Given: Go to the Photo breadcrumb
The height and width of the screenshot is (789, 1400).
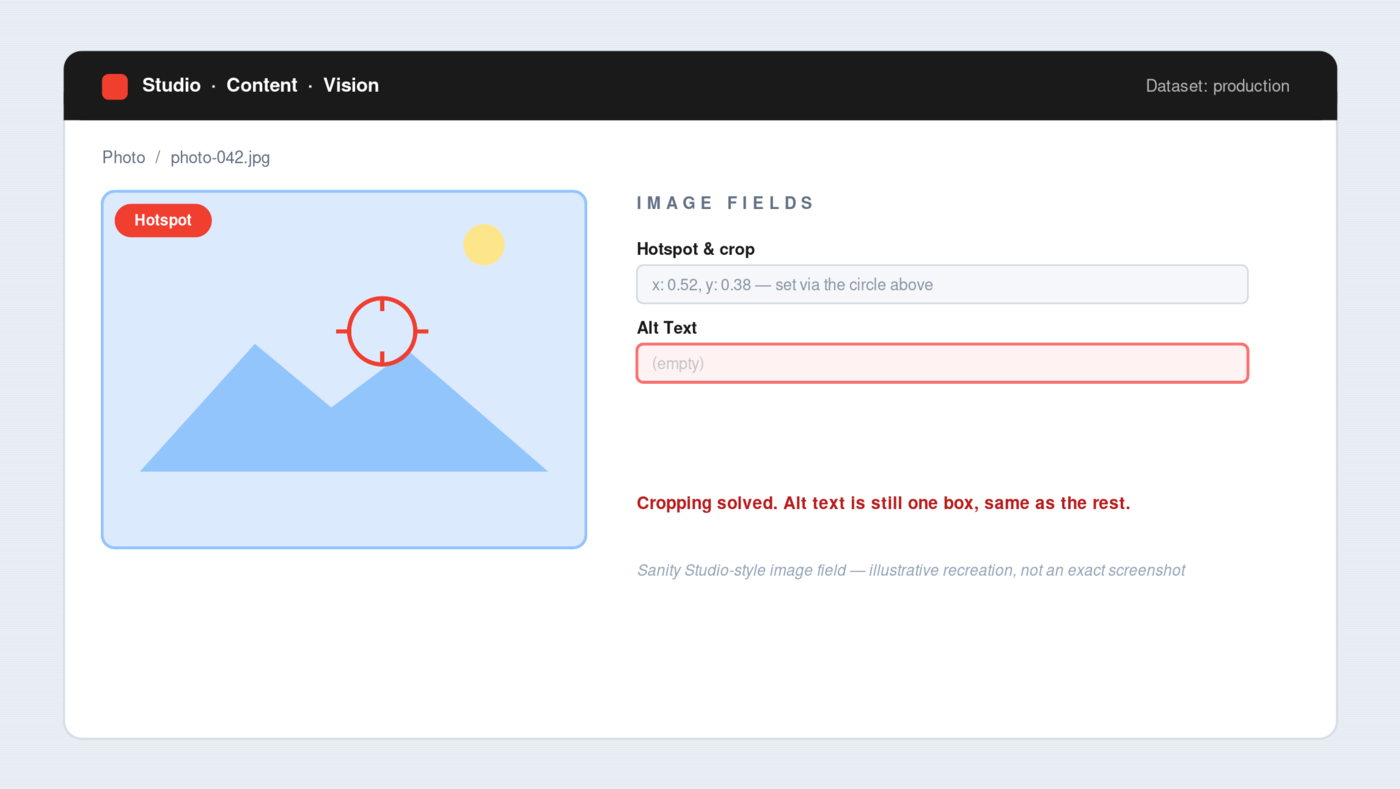Looking at the screenshot, I should point(124,157).
